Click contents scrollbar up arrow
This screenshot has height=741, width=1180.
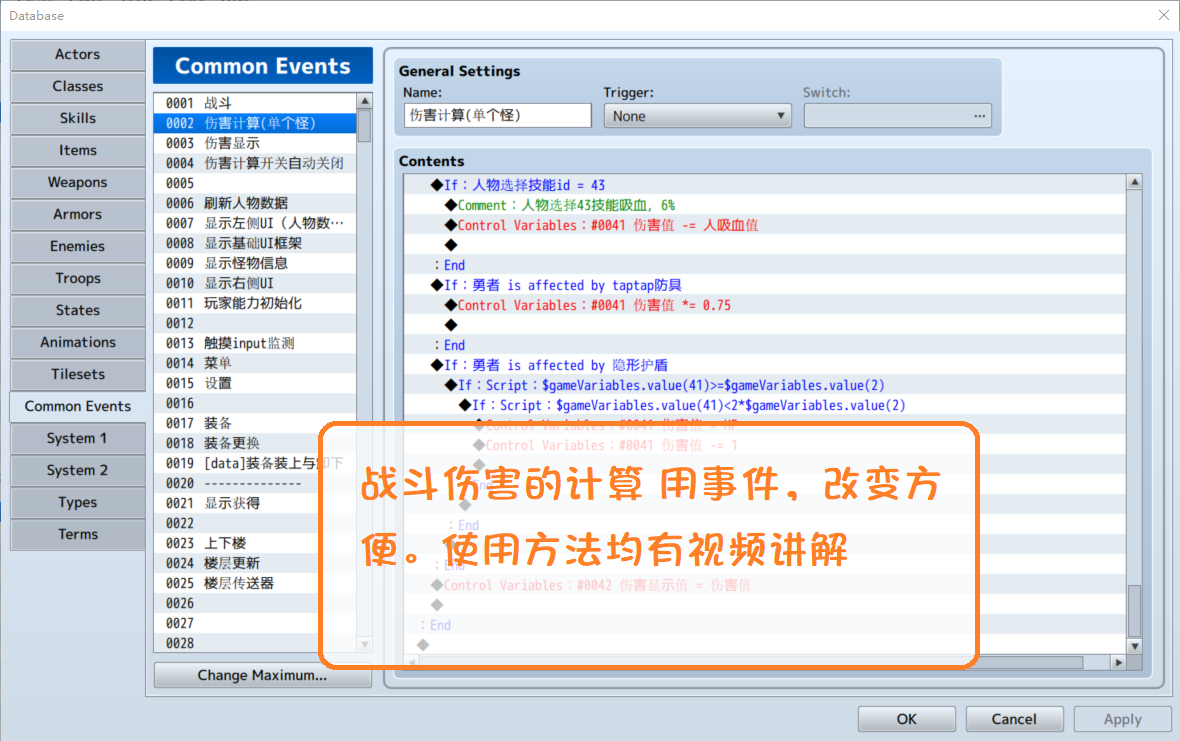point(1134,182)
